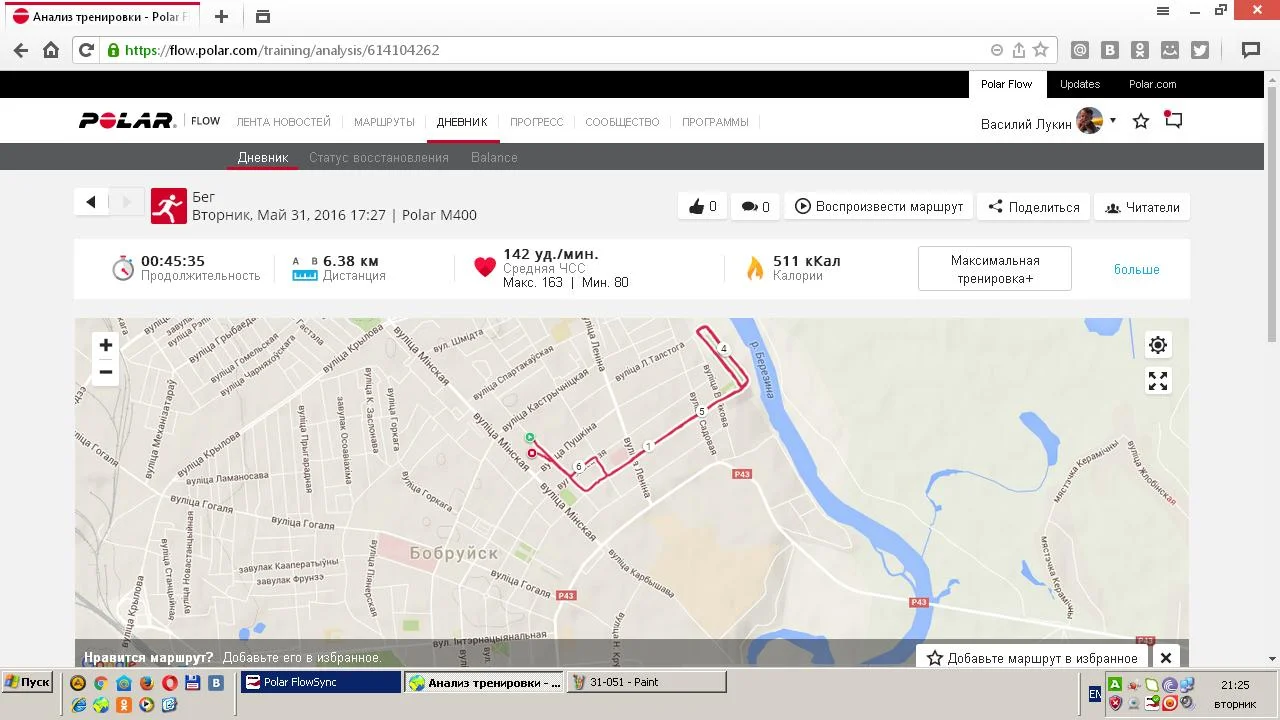
Task: Switch to Polar FlowSync taskbar window
Action: [321, 682]
